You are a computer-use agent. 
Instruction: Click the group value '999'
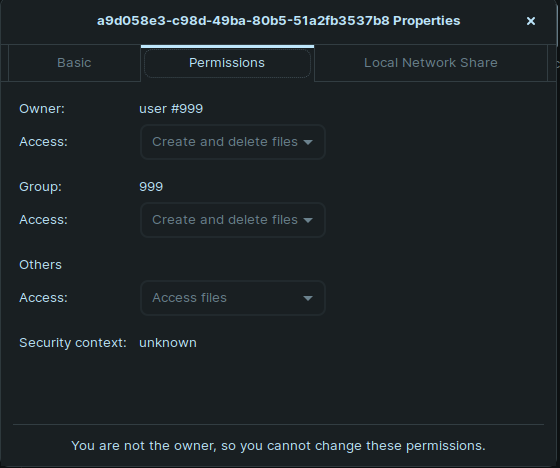pos(151,186)
